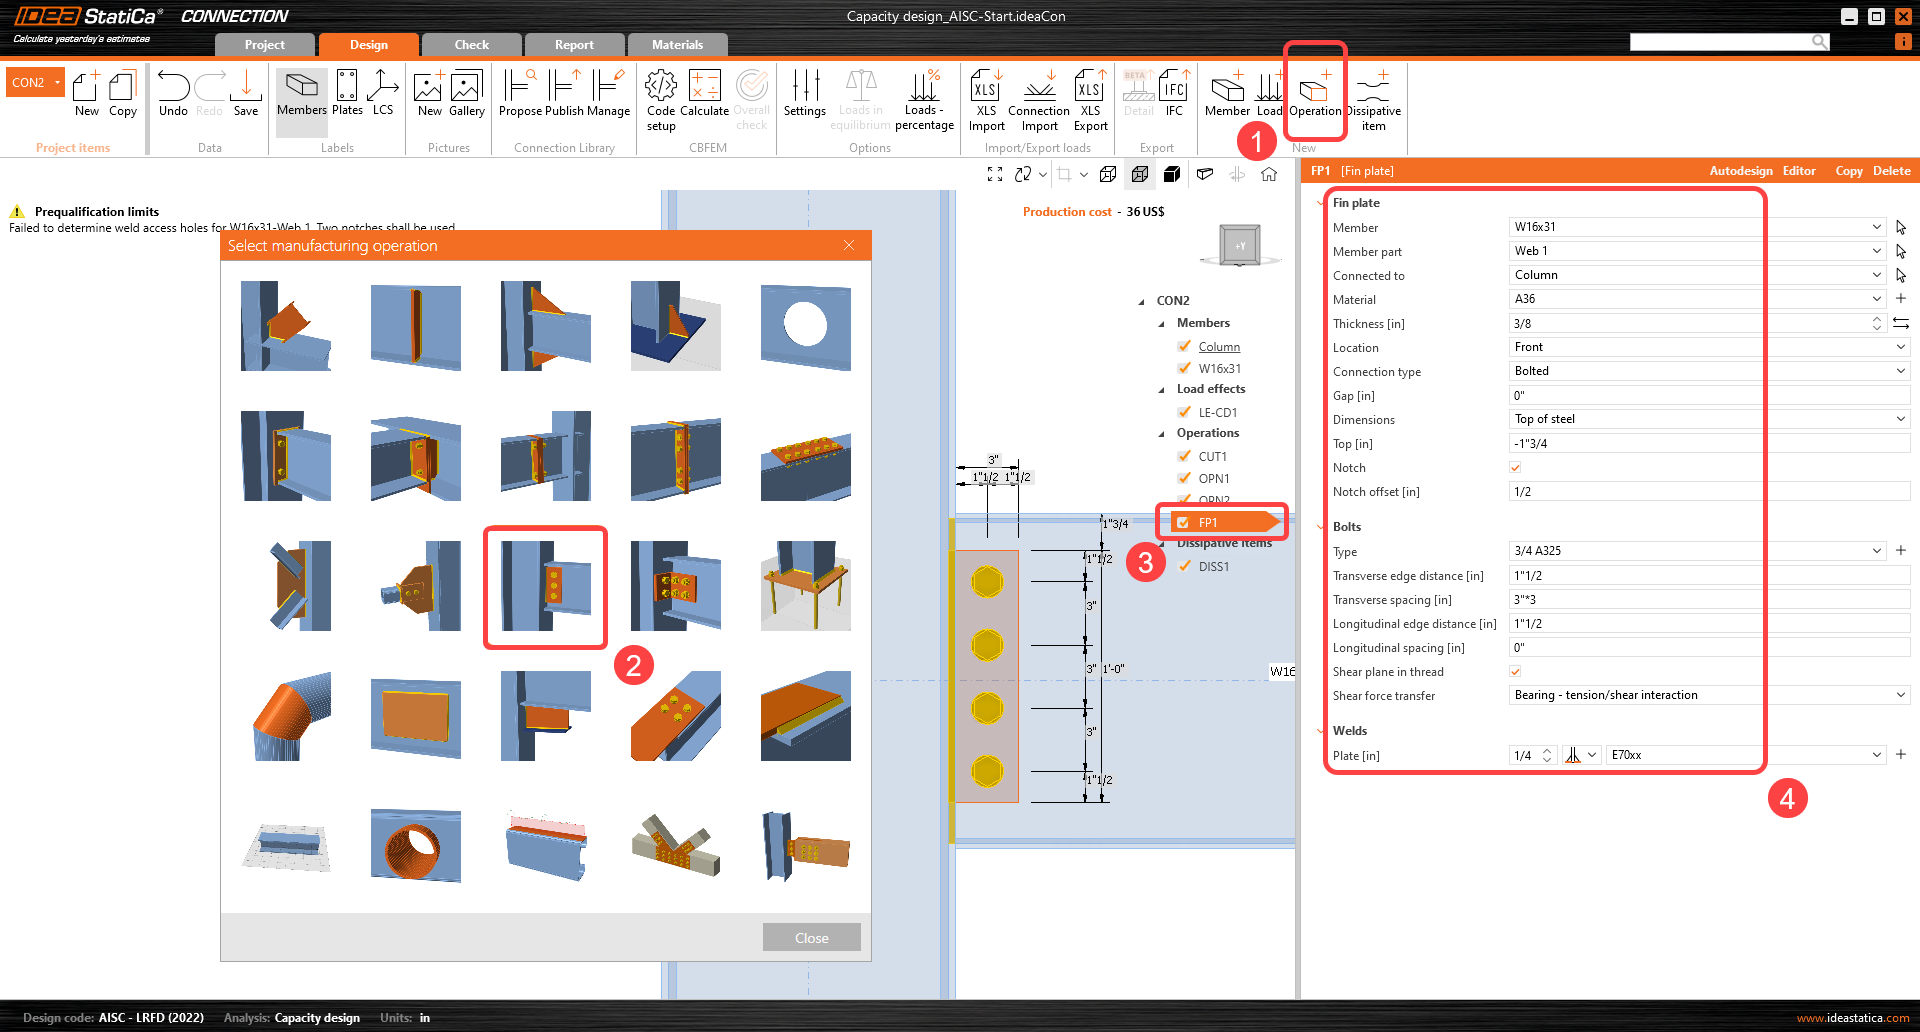Open the Connection type dropdown
The width and height of the screenshot is (1920, 1032).
[1900, 370]
